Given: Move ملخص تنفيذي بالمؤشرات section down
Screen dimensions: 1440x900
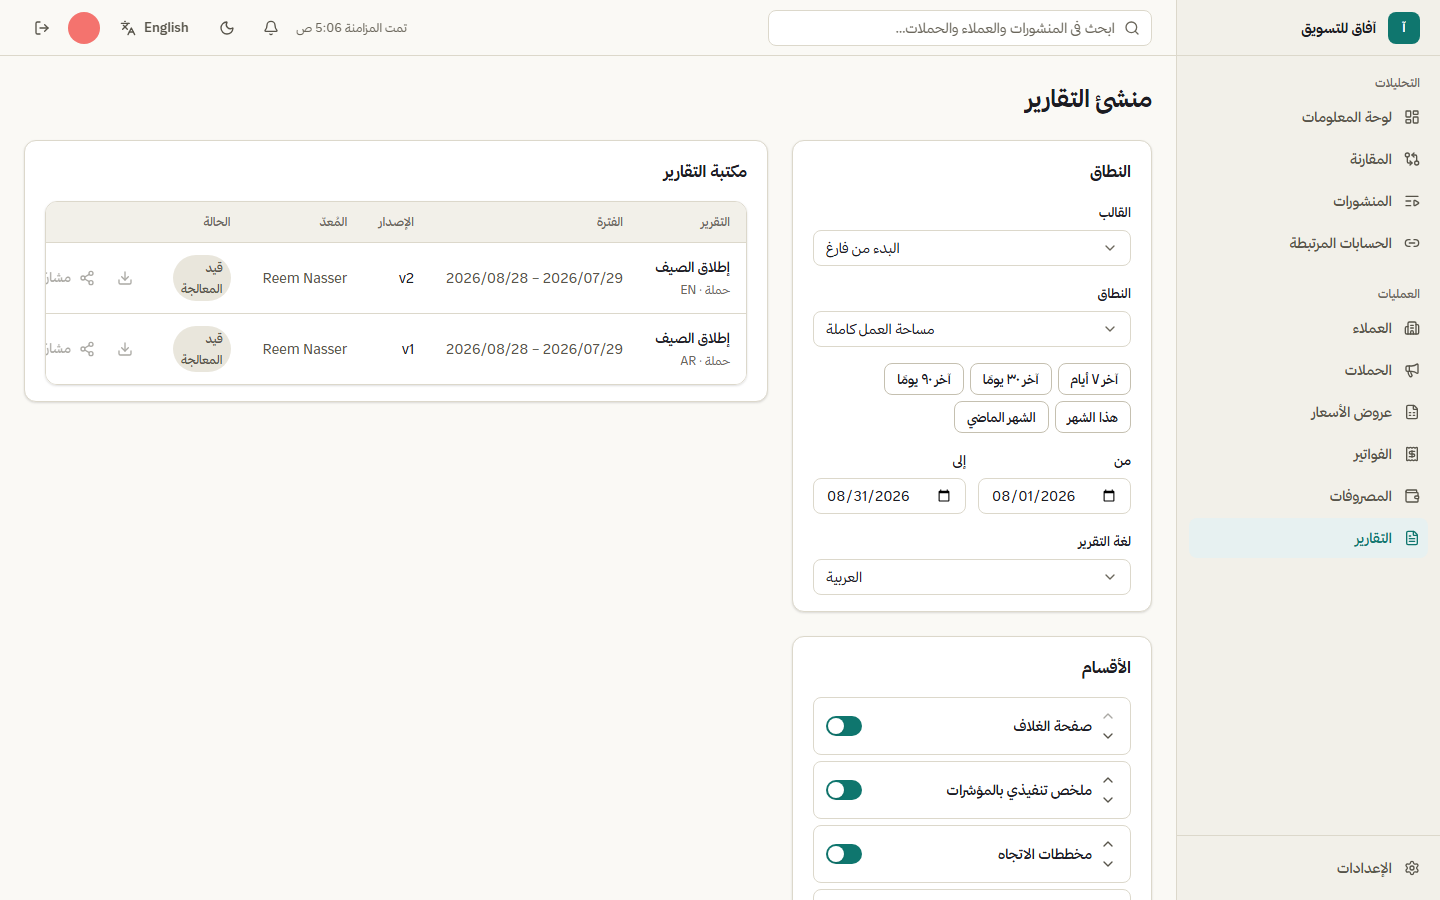Looking at the screenshot, I should 1108,800.
